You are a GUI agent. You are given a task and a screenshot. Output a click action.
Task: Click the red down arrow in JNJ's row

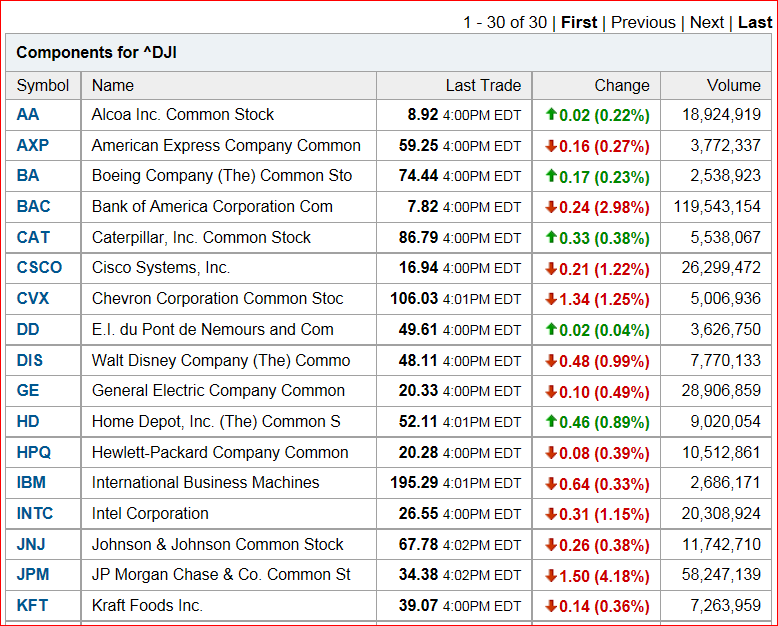pyautogui.click(x=551, y=545)
